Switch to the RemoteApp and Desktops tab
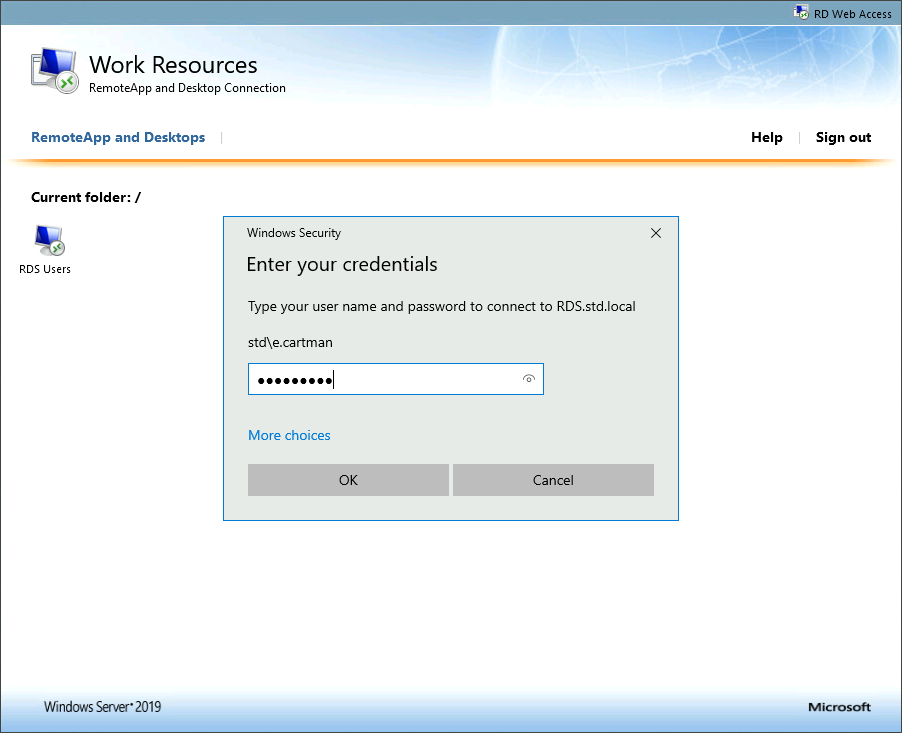902x733 pixels. (x=118, y=137)
